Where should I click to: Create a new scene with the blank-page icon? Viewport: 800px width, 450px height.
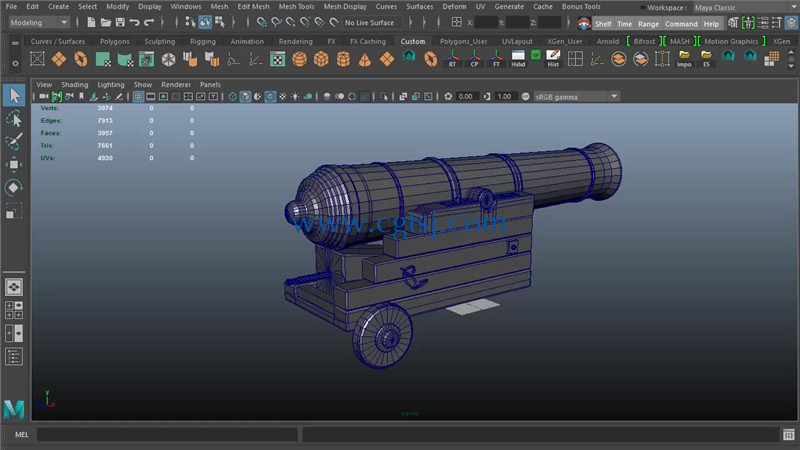click(x=91, y=22)
